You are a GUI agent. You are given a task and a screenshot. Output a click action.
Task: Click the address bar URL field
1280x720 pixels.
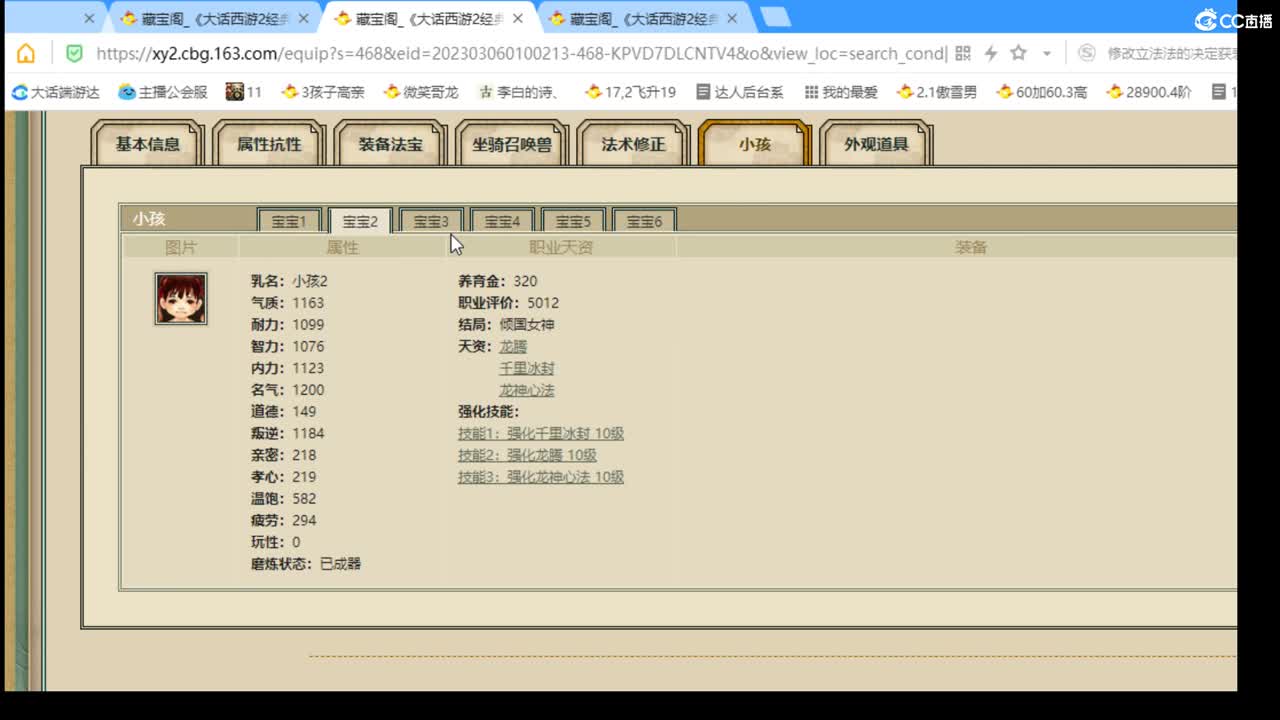coord(520,54)
